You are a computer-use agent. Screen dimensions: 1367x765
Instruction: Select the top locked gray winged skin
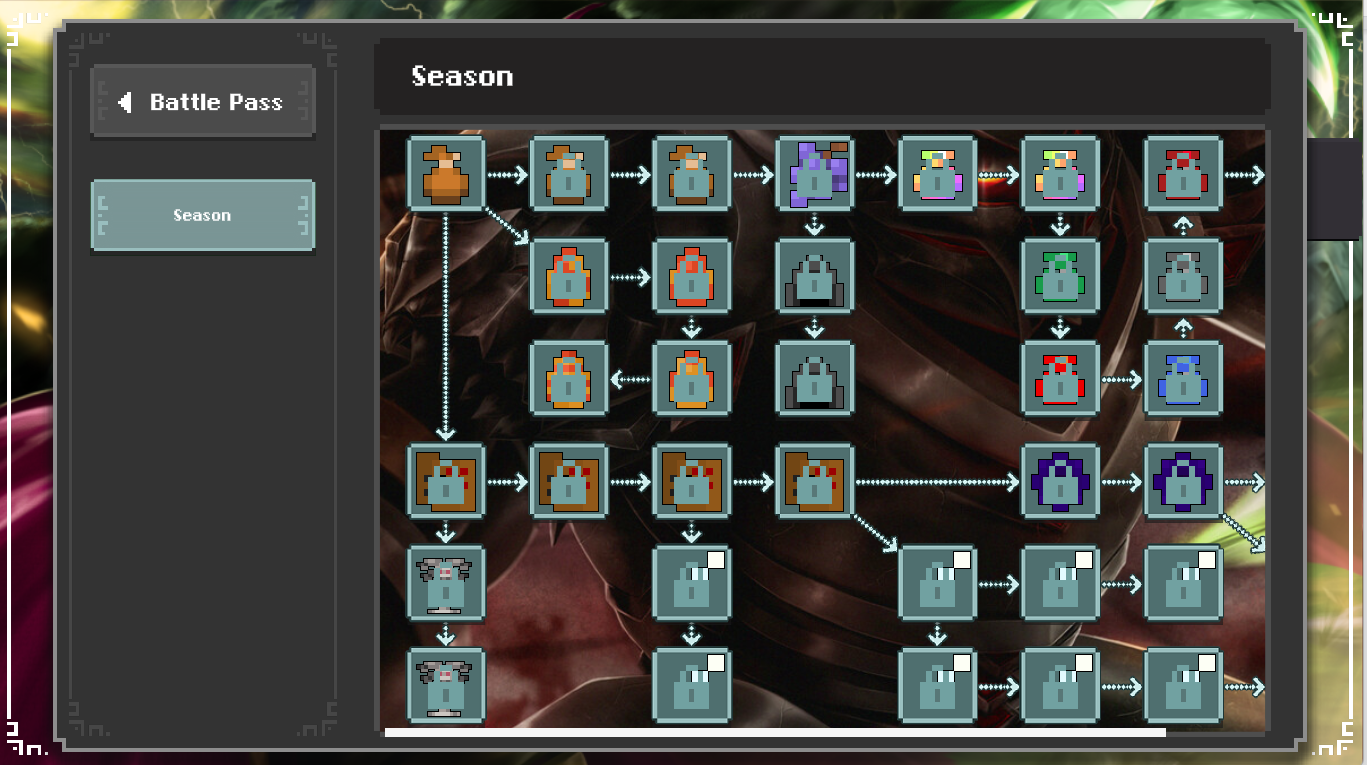click(446, 584)
